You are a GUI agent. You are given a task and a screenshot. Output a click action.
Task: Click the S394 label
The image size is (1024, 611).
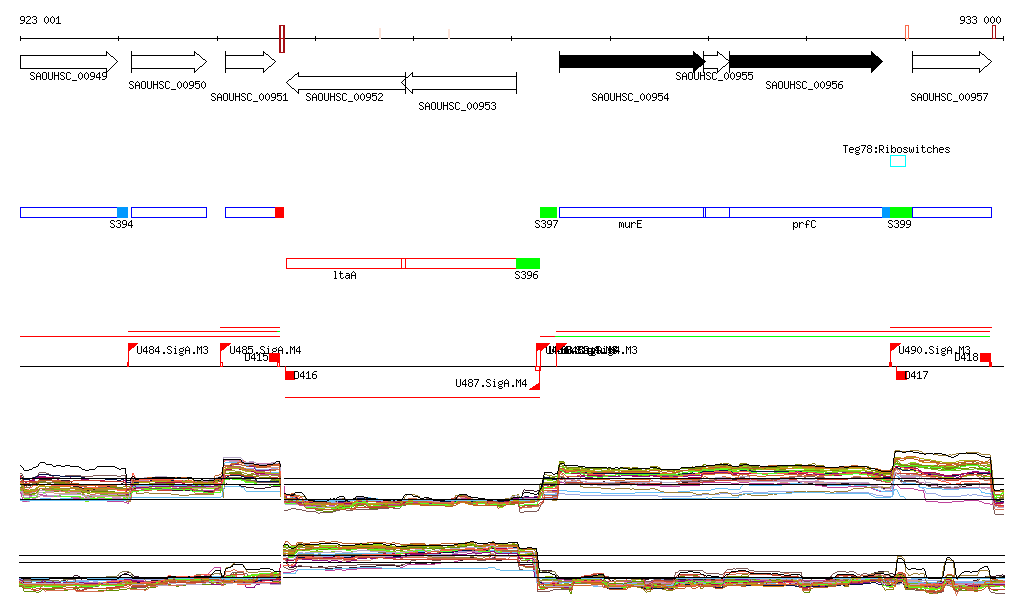point(121,224)
